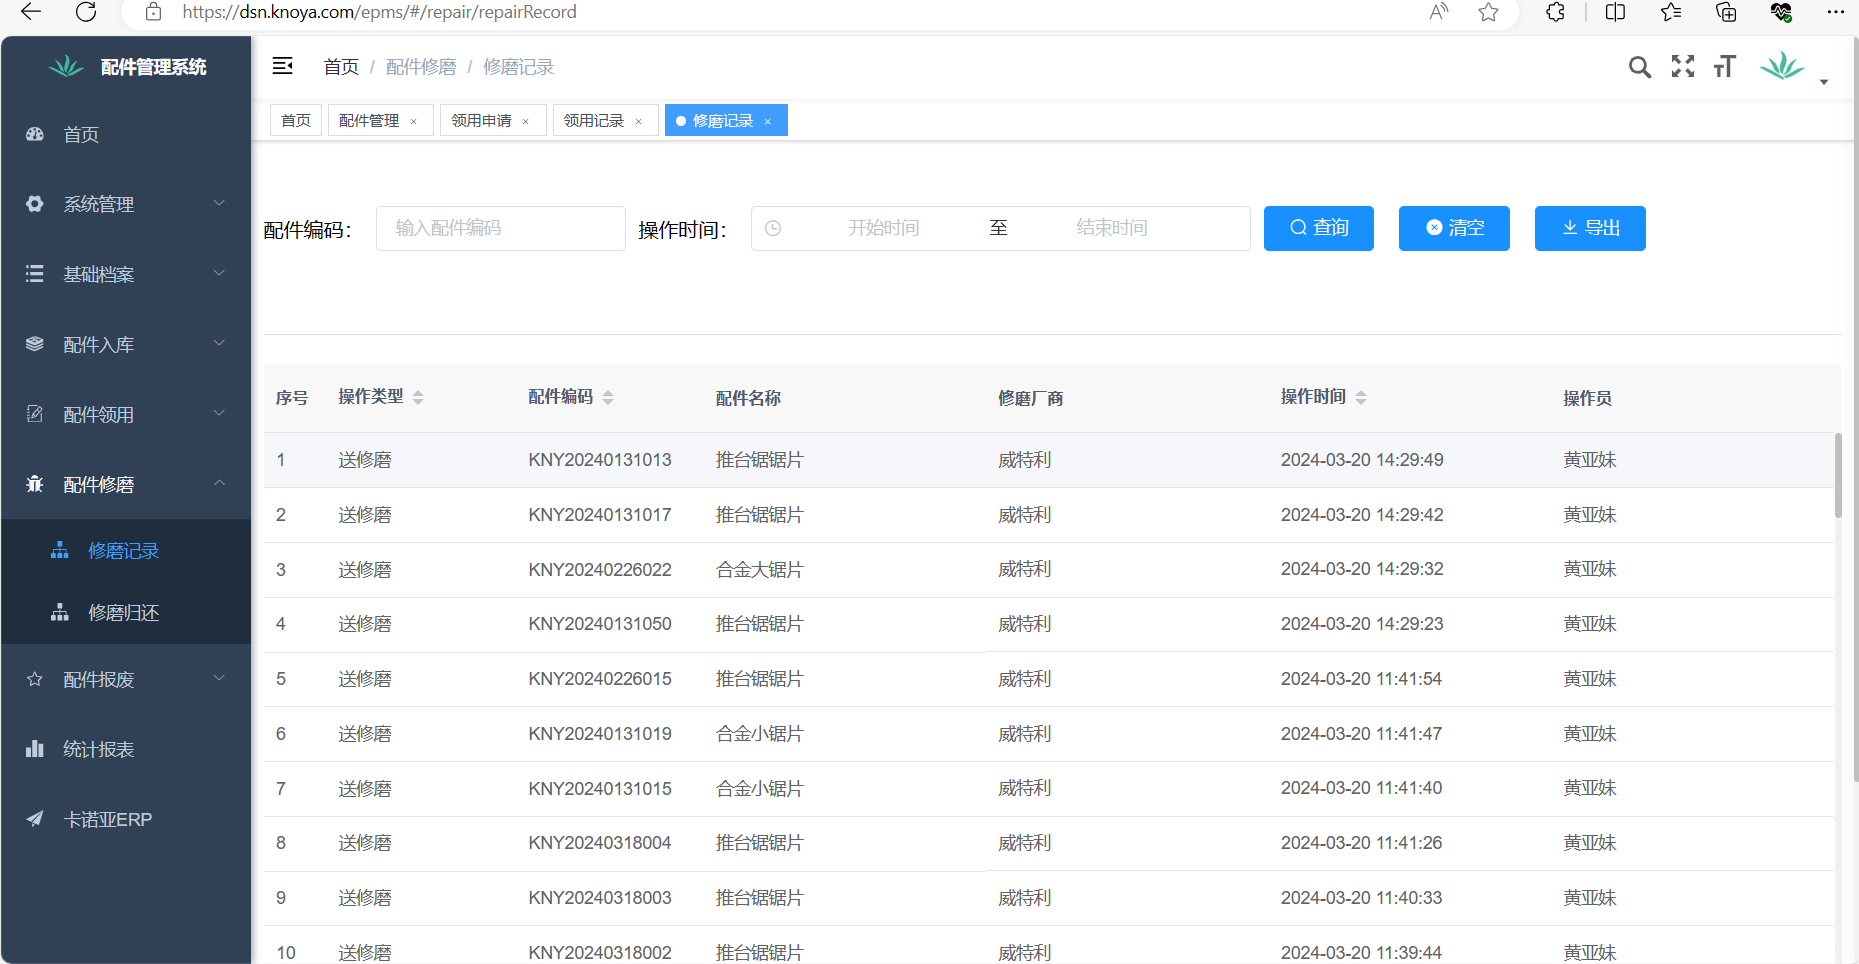Toggle fullscreen with the expand icon
The height and width of the screenshot is (964, 1859).
coord(1683,66)
